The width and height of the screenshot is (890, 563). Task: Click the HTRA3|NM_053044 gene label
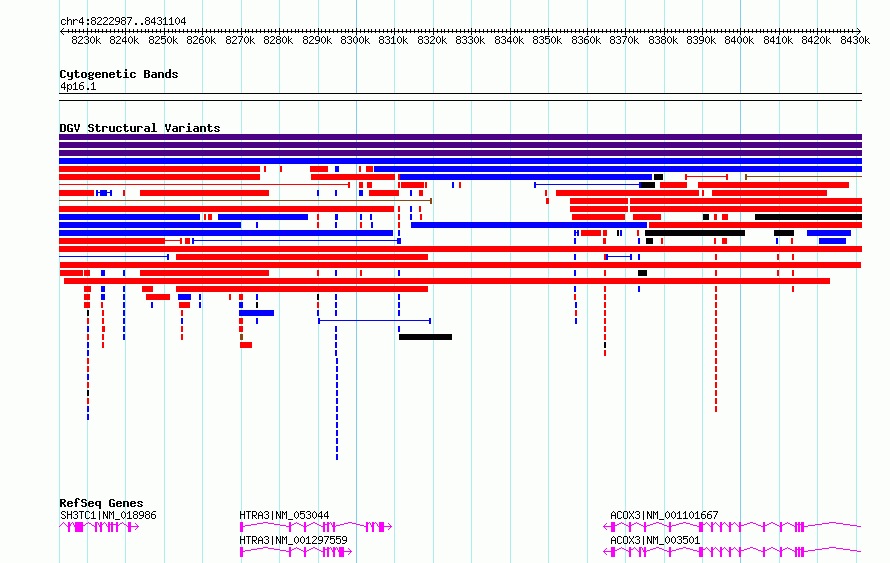[x=284, y=515]
